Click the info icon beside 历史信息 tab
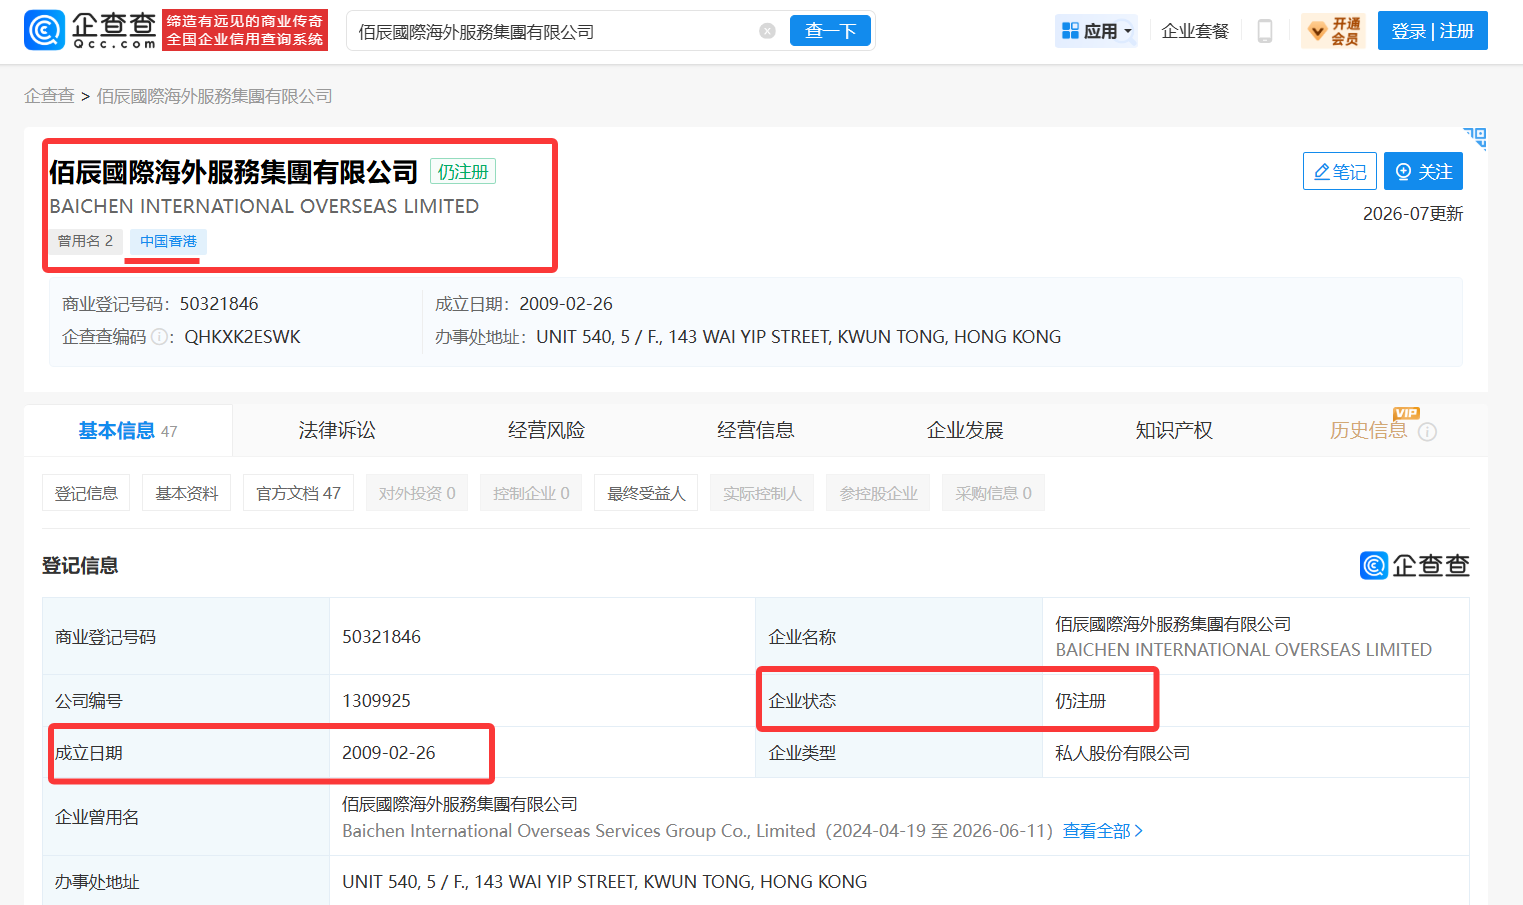1523x905 pixels. tap(1428, 432)
